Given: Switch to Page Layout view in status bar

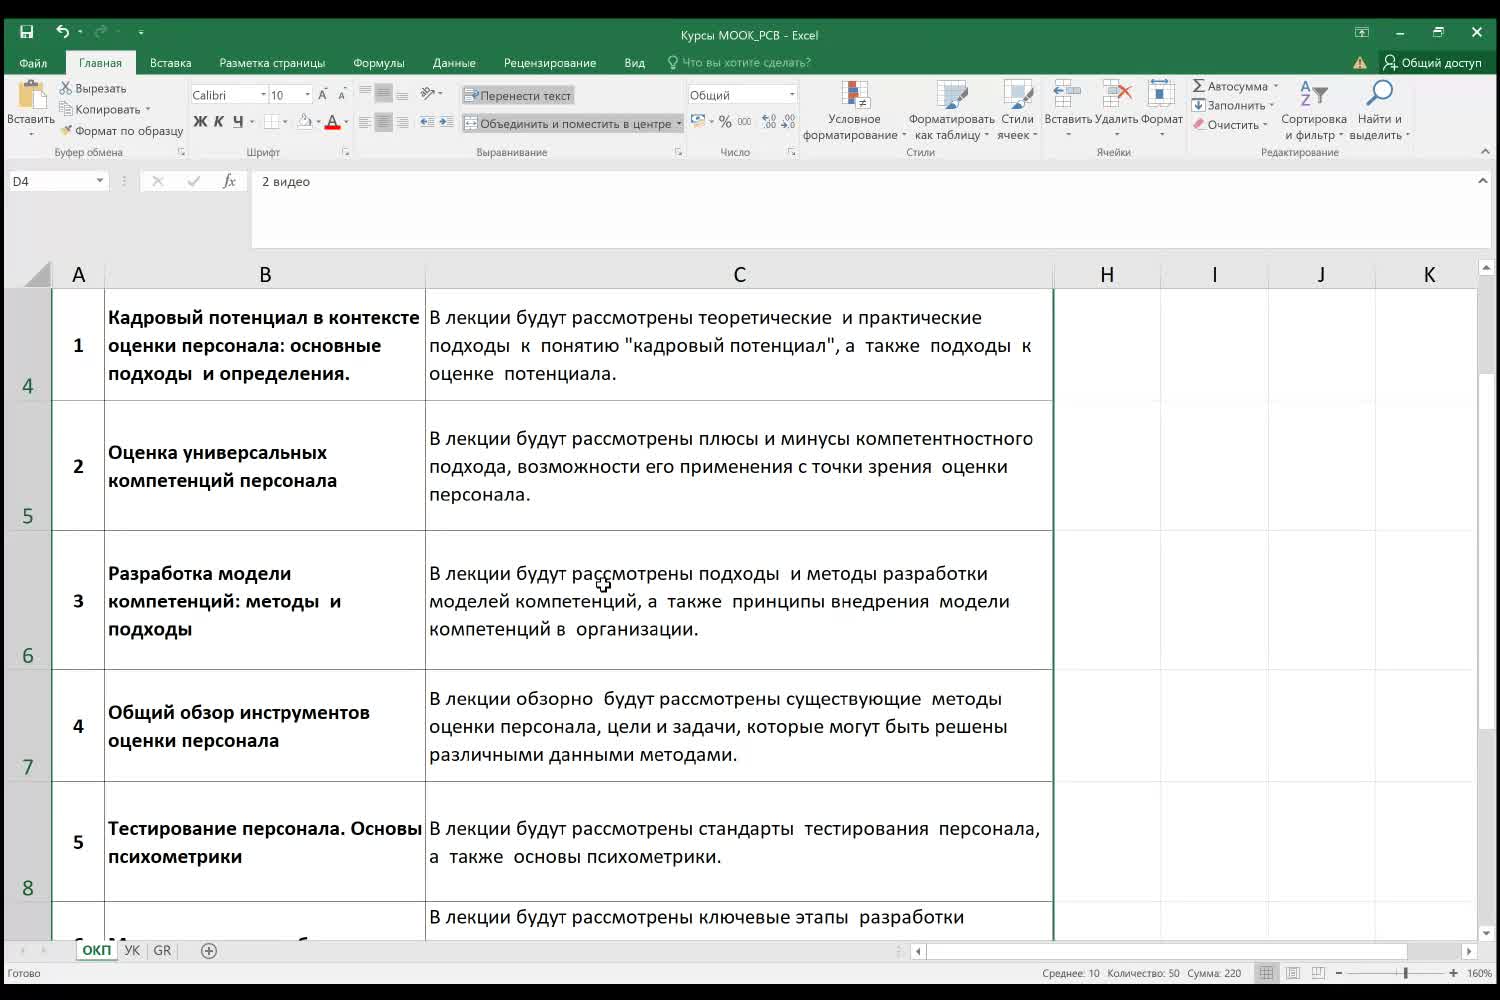Looking at the screenshot, I should (x=1292, y=973).
